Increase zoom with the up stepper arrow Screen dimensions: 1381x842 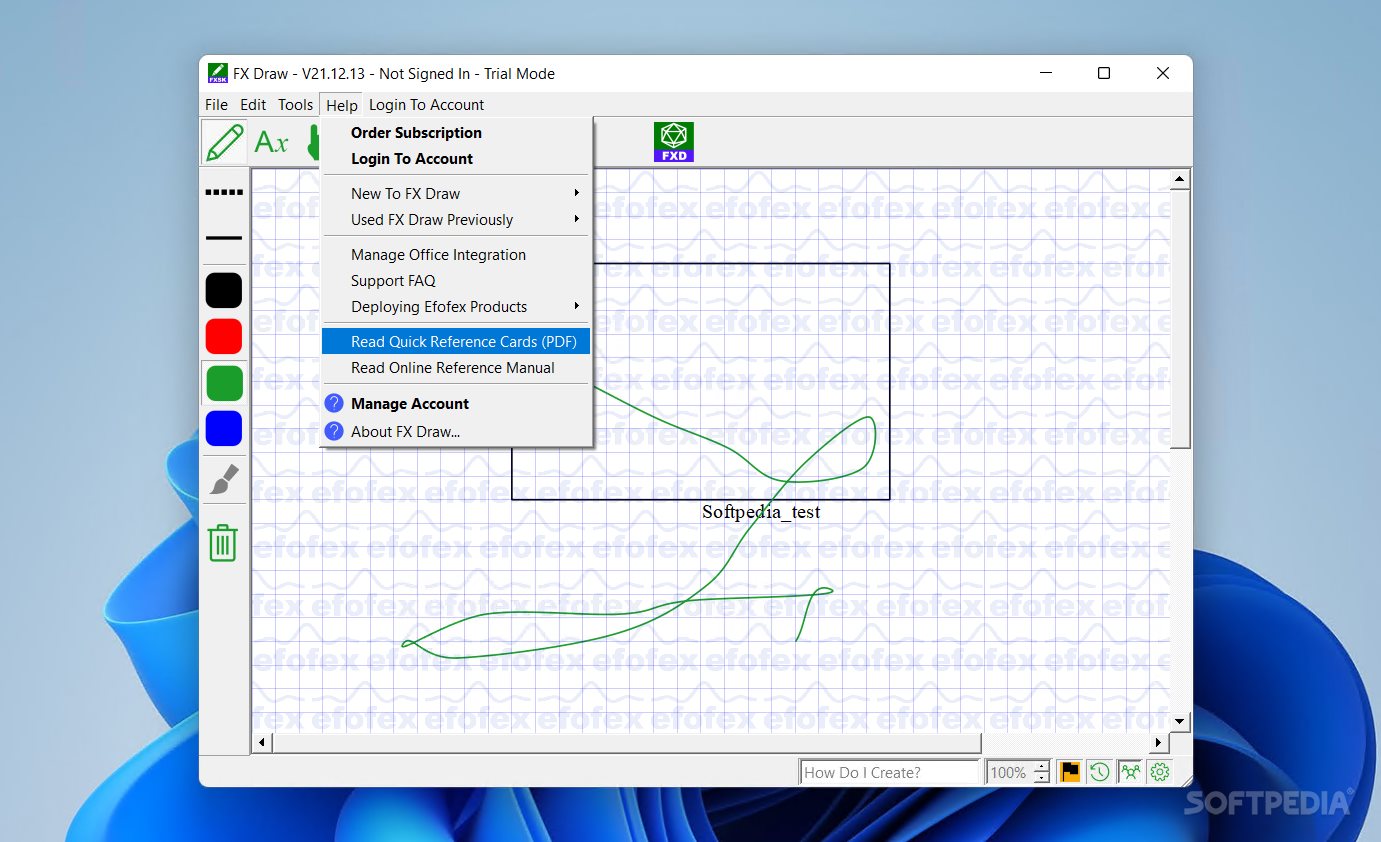[1042, 767]
